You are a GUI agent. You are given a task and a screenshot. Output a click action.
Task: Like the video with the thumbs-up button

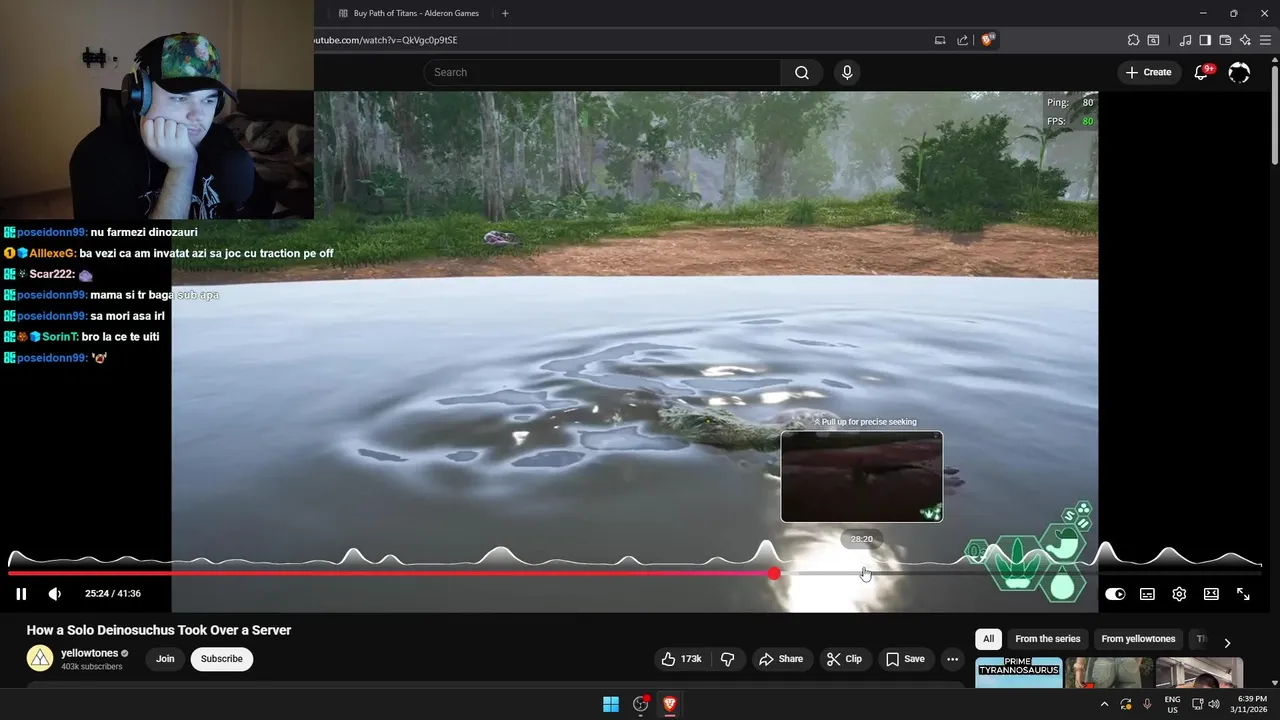pos(681,659)
